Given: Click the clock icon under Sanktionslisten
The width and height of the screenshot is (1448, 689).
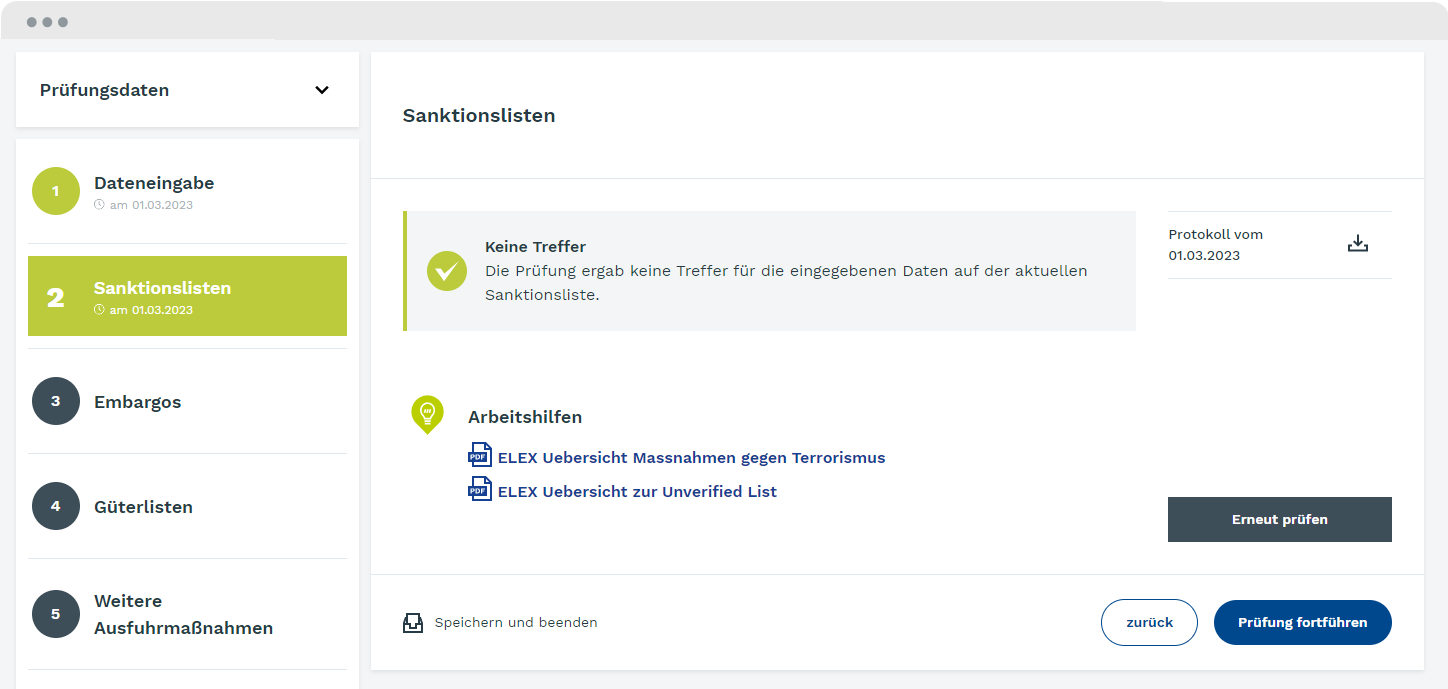Looking at the screenshot, I should click(100, 310).
